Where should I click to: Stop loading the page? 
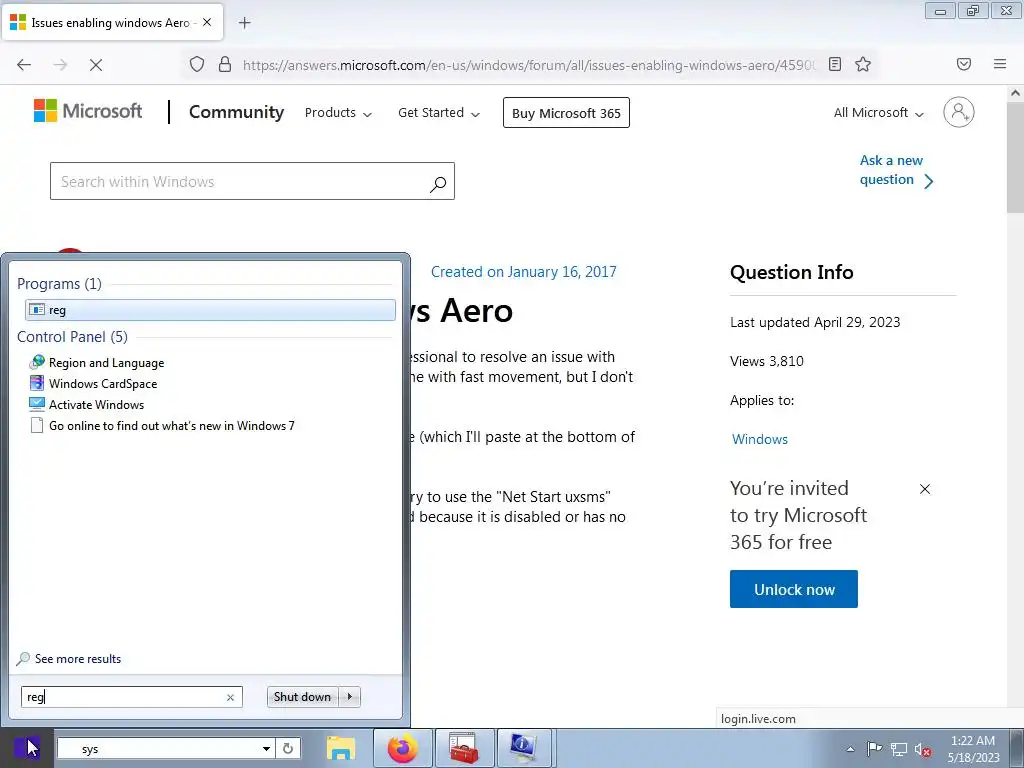95,64
